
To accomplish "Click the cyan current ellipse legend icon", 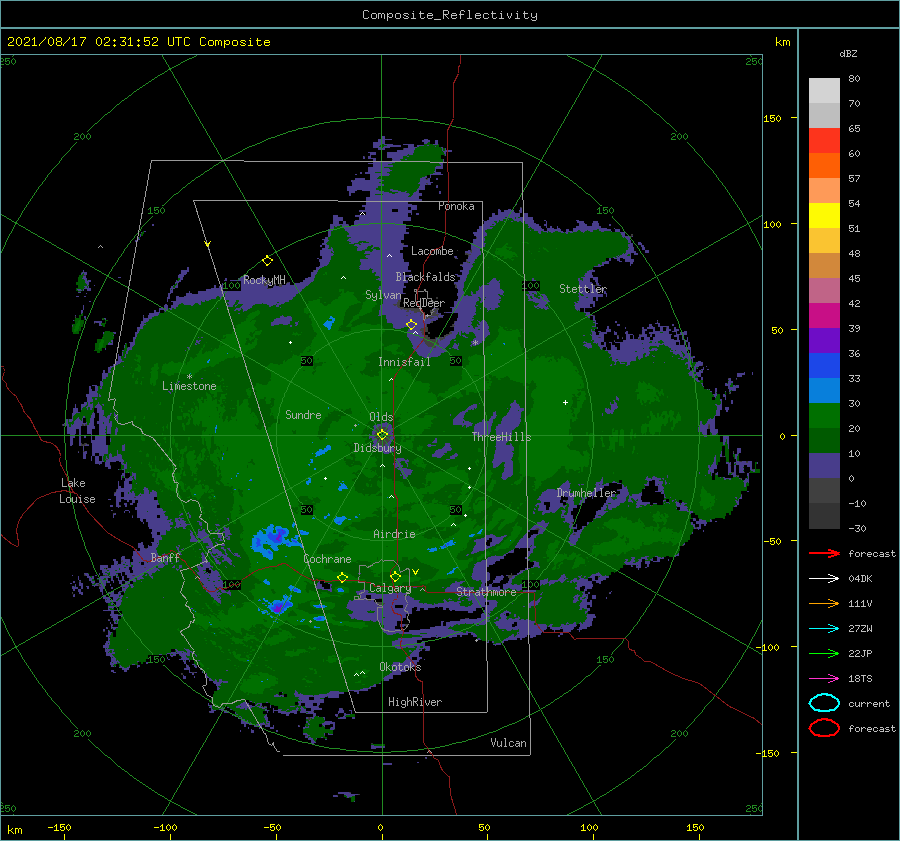I will pyautogui.click(x=824, y=703).
